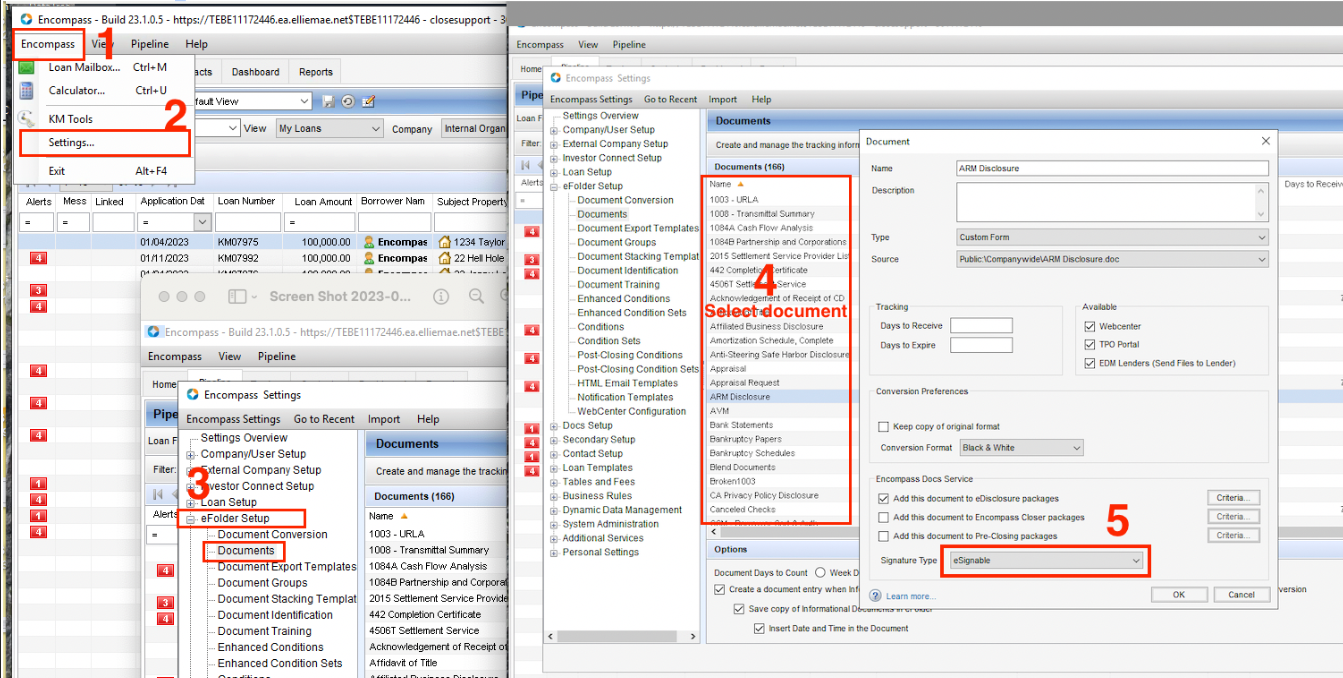Click the Loan Mailbox envelope icon
The image size is (1343, 678).
tap(26, 67)
